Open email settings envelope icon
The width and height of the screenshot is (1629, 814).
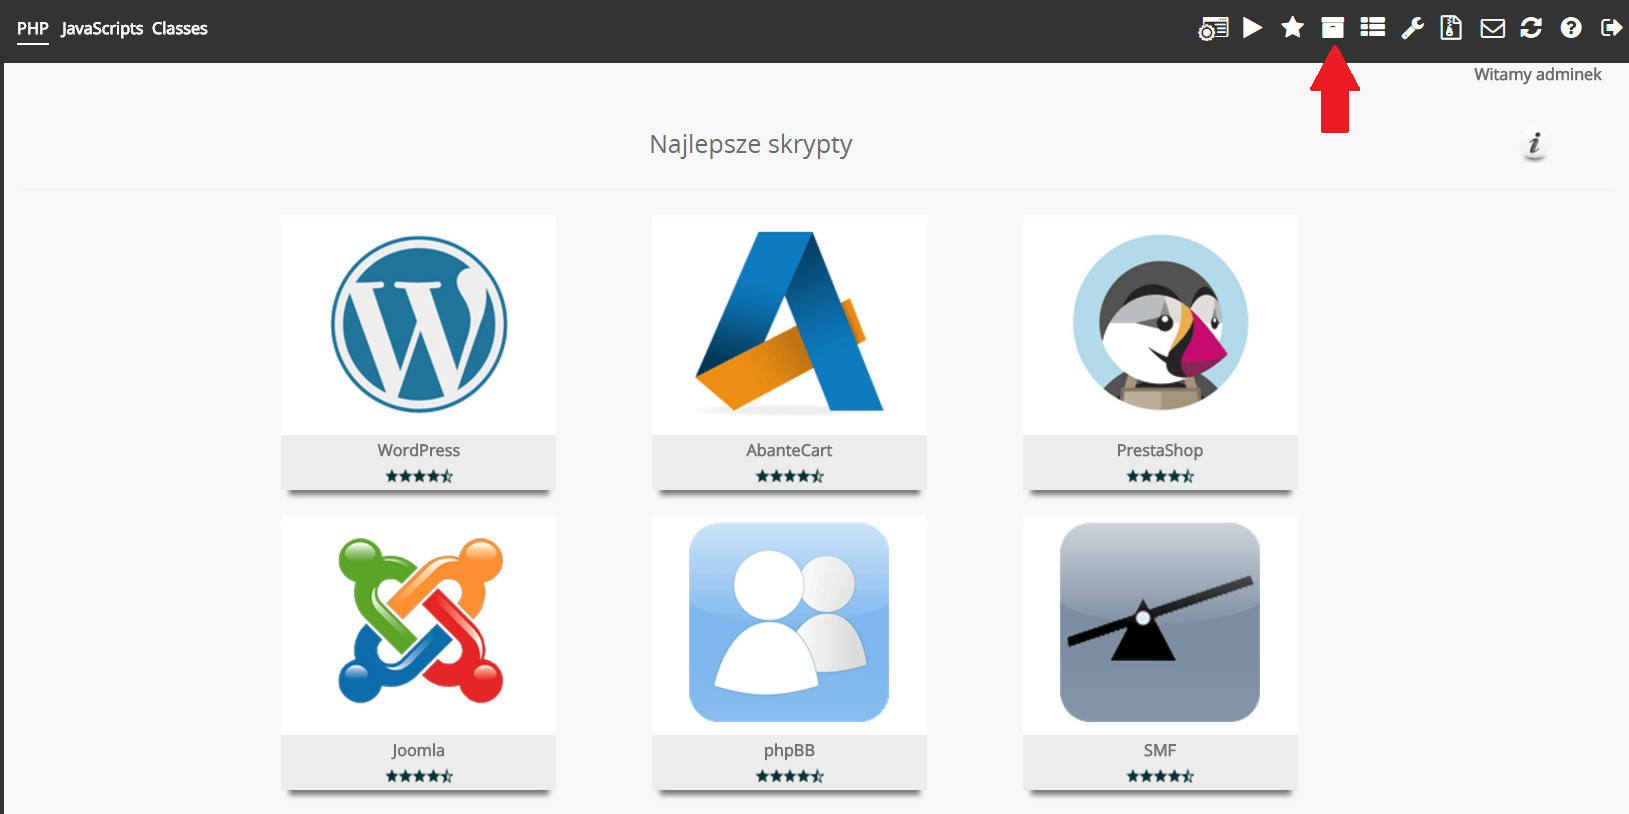point(1492,28)
